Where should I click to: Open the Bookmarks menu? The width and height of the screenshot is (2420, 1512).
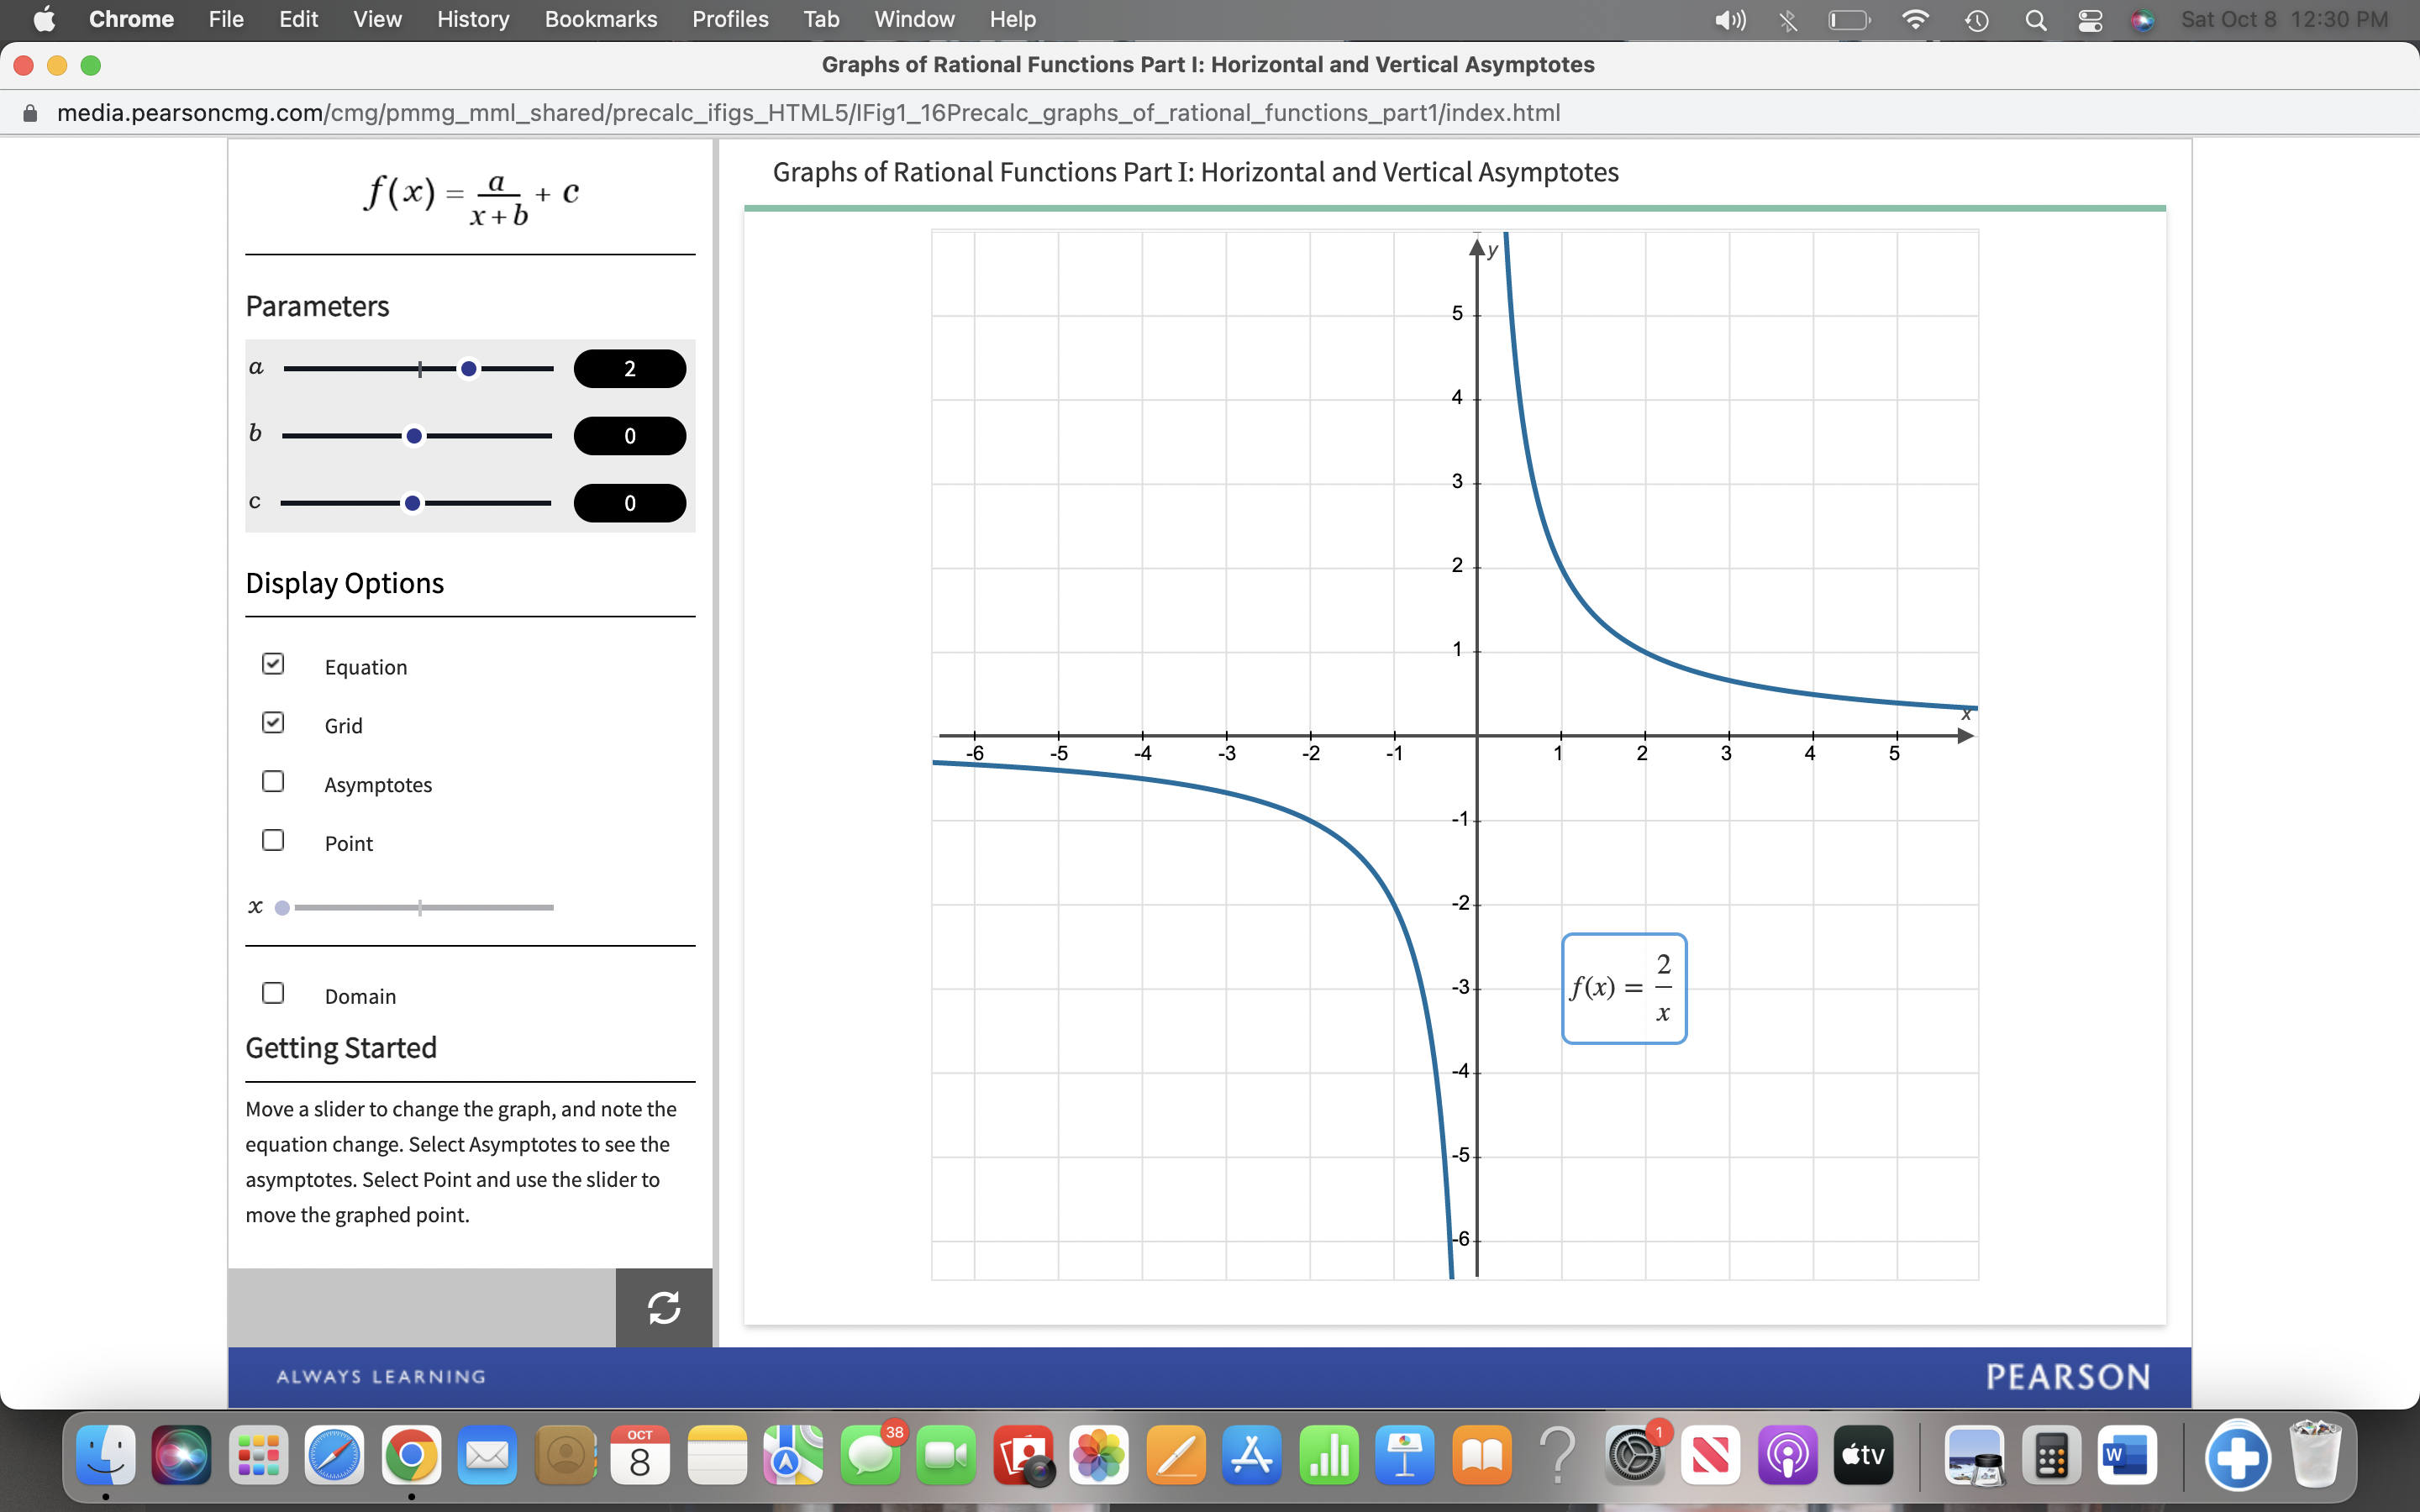(x=600, y=20)
